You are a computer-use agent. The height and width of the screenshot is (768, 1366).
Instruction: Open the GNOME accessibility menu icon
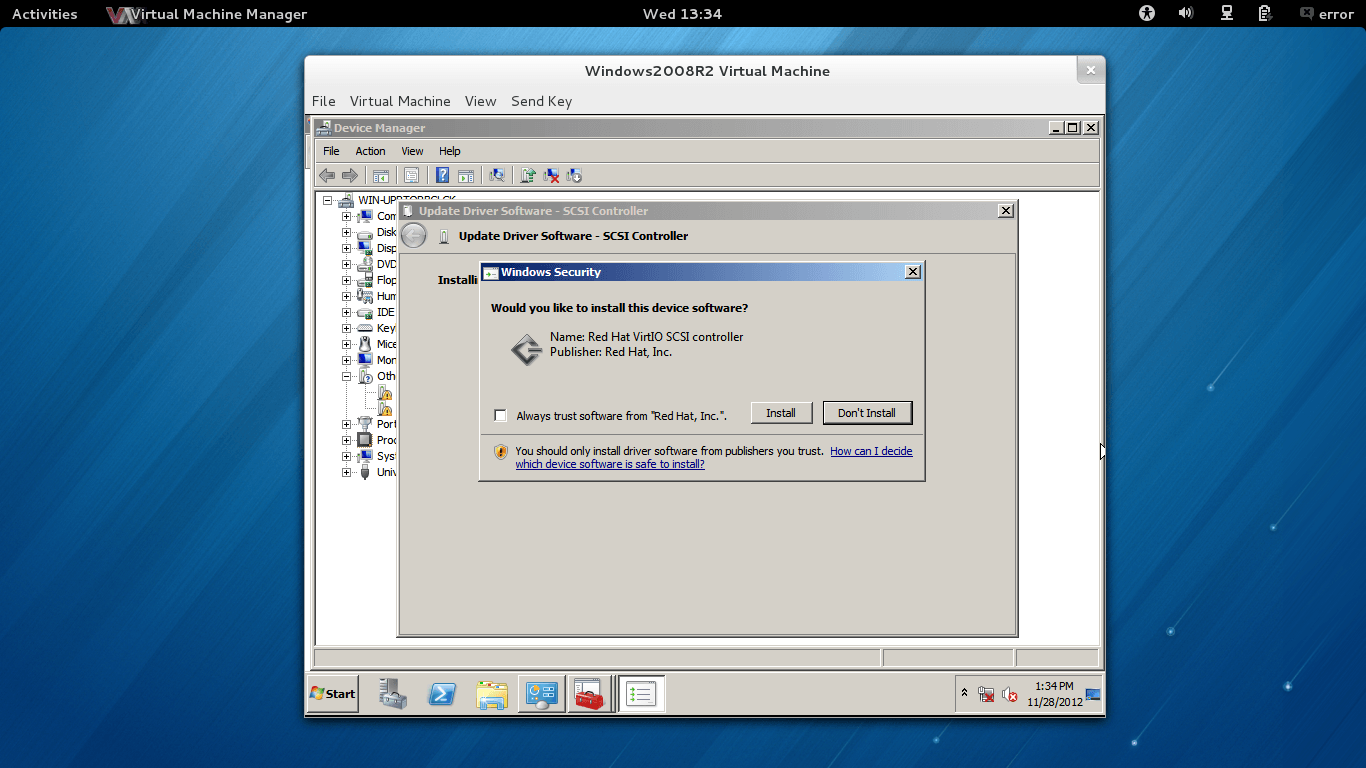1147,13
